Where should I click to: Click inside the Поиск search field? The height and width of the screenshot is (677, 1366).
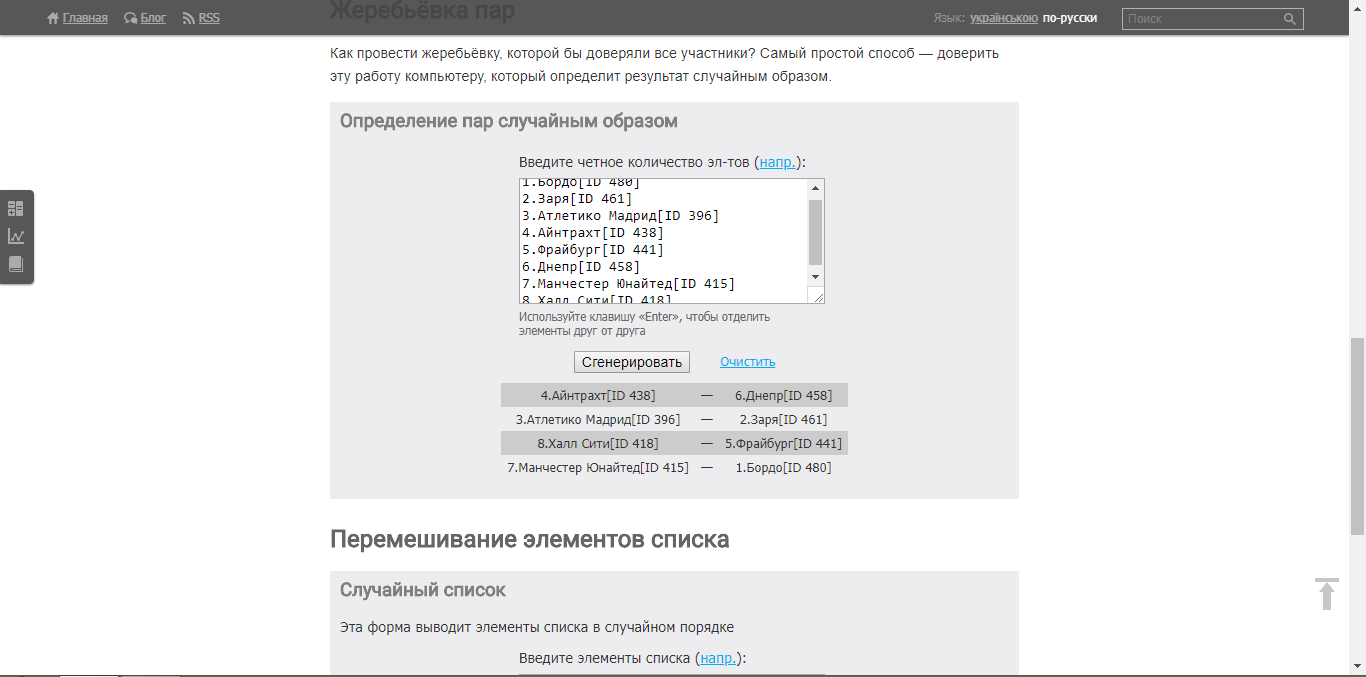point(1202,19)
